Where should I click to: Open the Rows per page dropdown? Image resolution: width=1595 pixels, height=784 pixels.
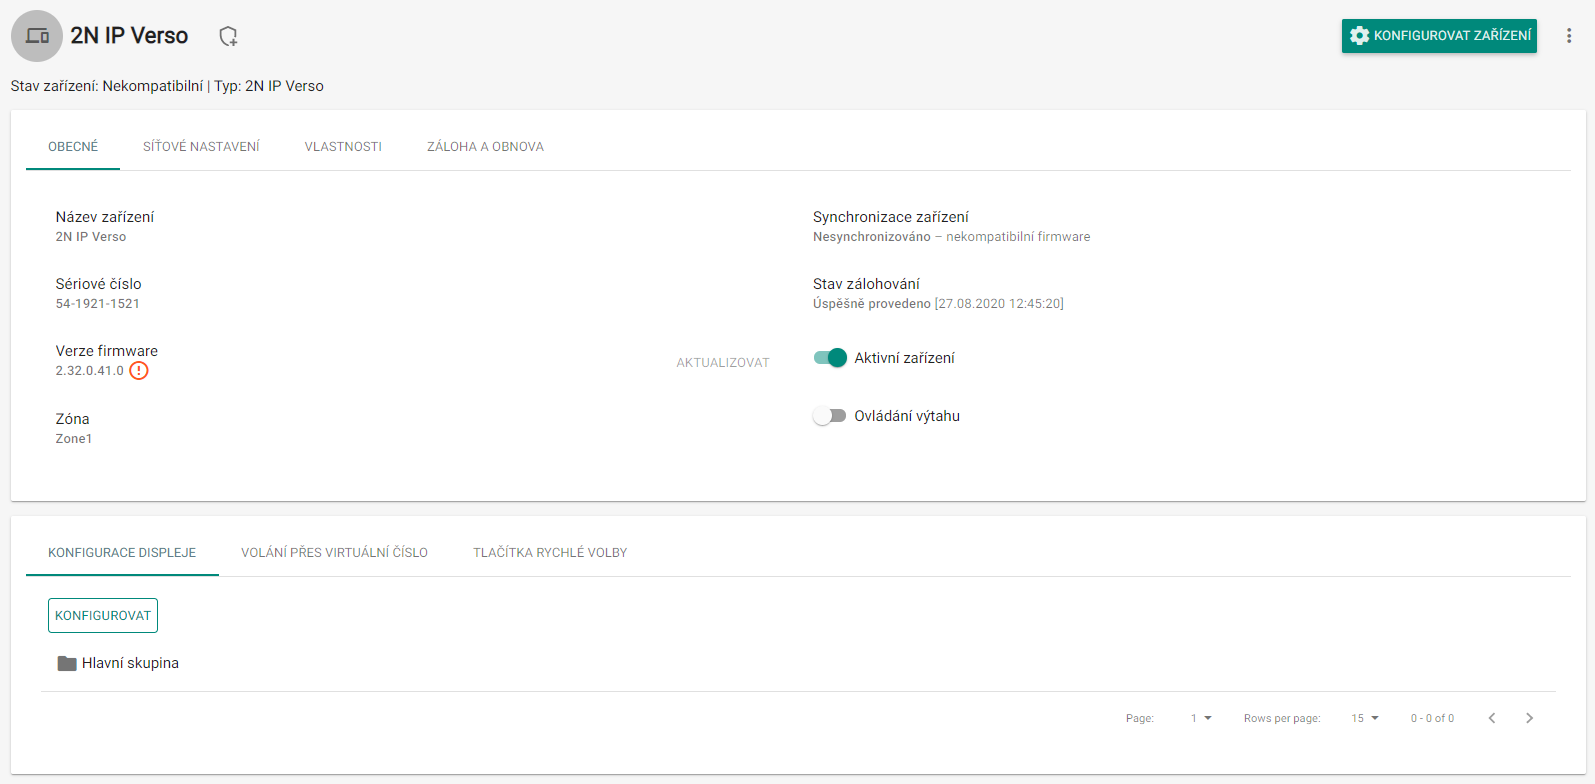[1365, 718]
